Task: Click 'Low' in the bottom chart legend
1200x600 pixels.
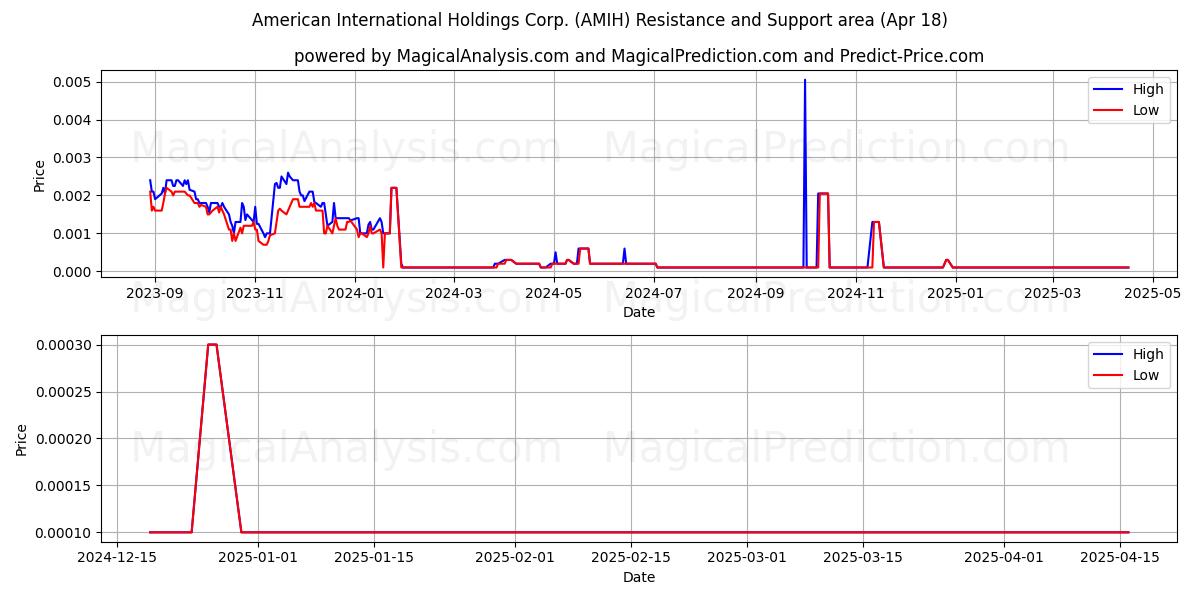Action: (x=1146, y=375)
